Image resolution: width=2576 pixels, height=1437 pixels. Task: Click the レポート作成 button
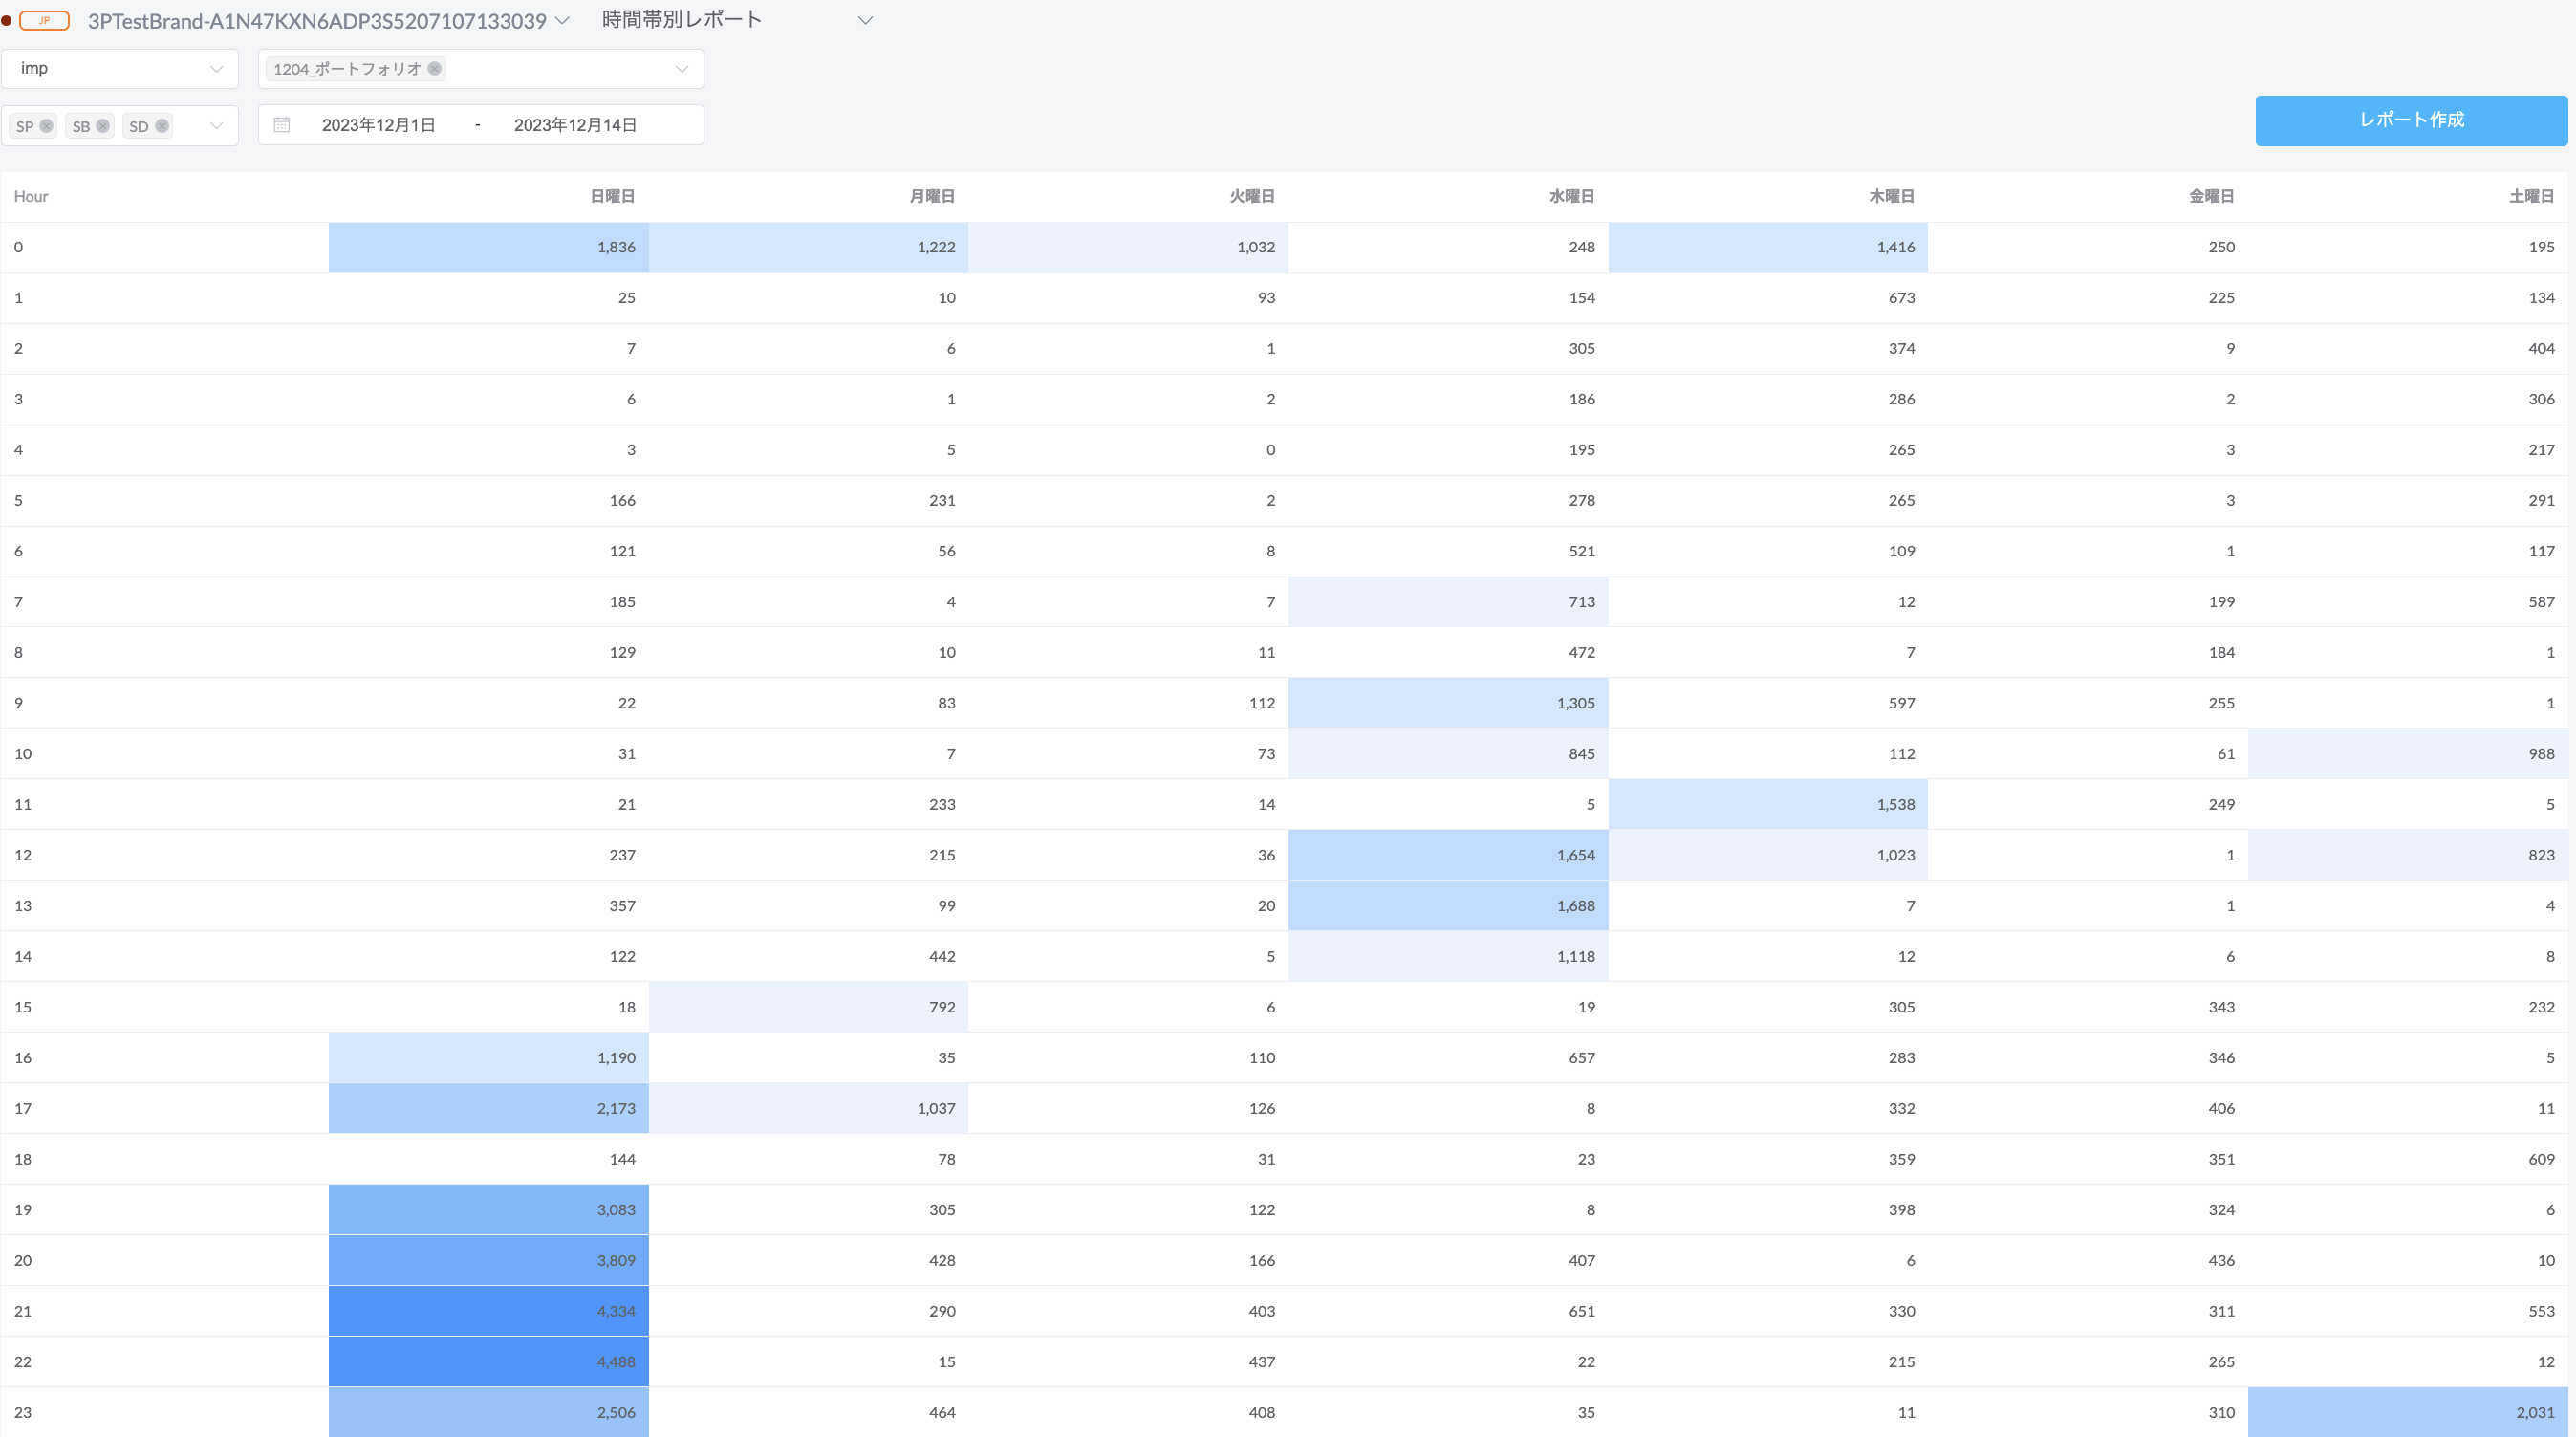pyautogui.click(x=2411, y=120)
